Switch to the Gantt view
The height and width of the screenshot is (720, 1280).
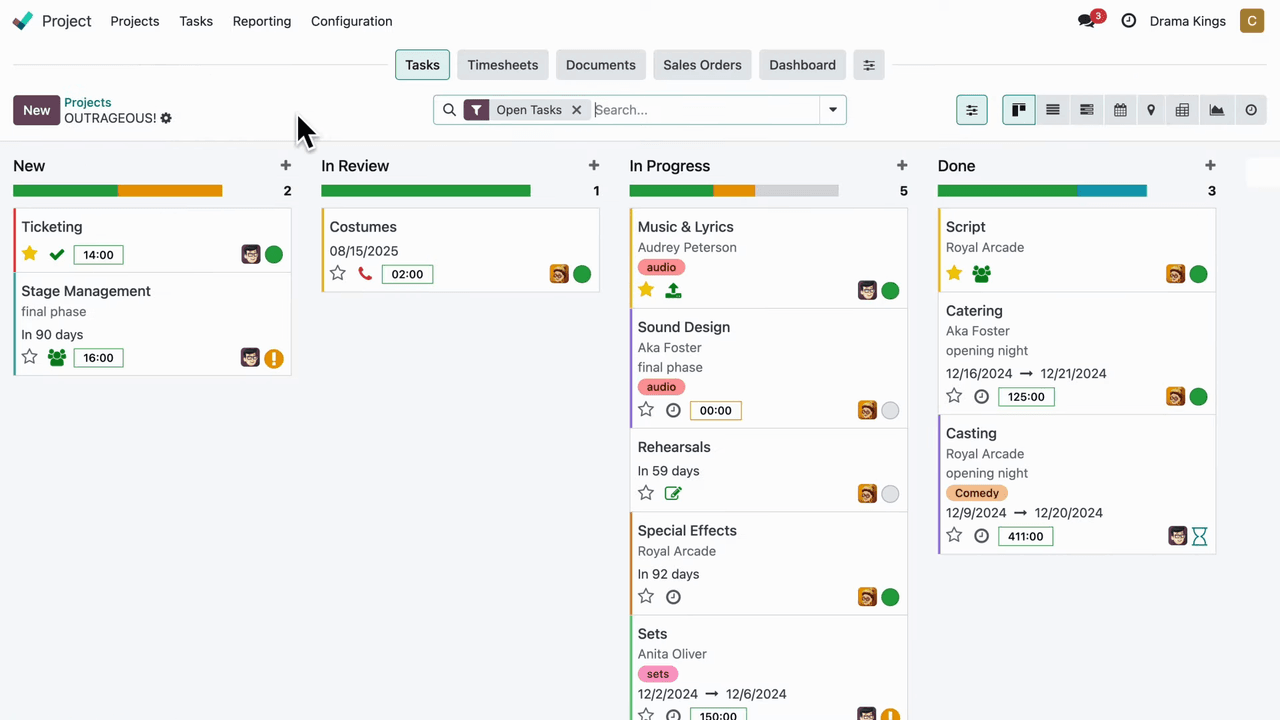tap(1086, 110)
